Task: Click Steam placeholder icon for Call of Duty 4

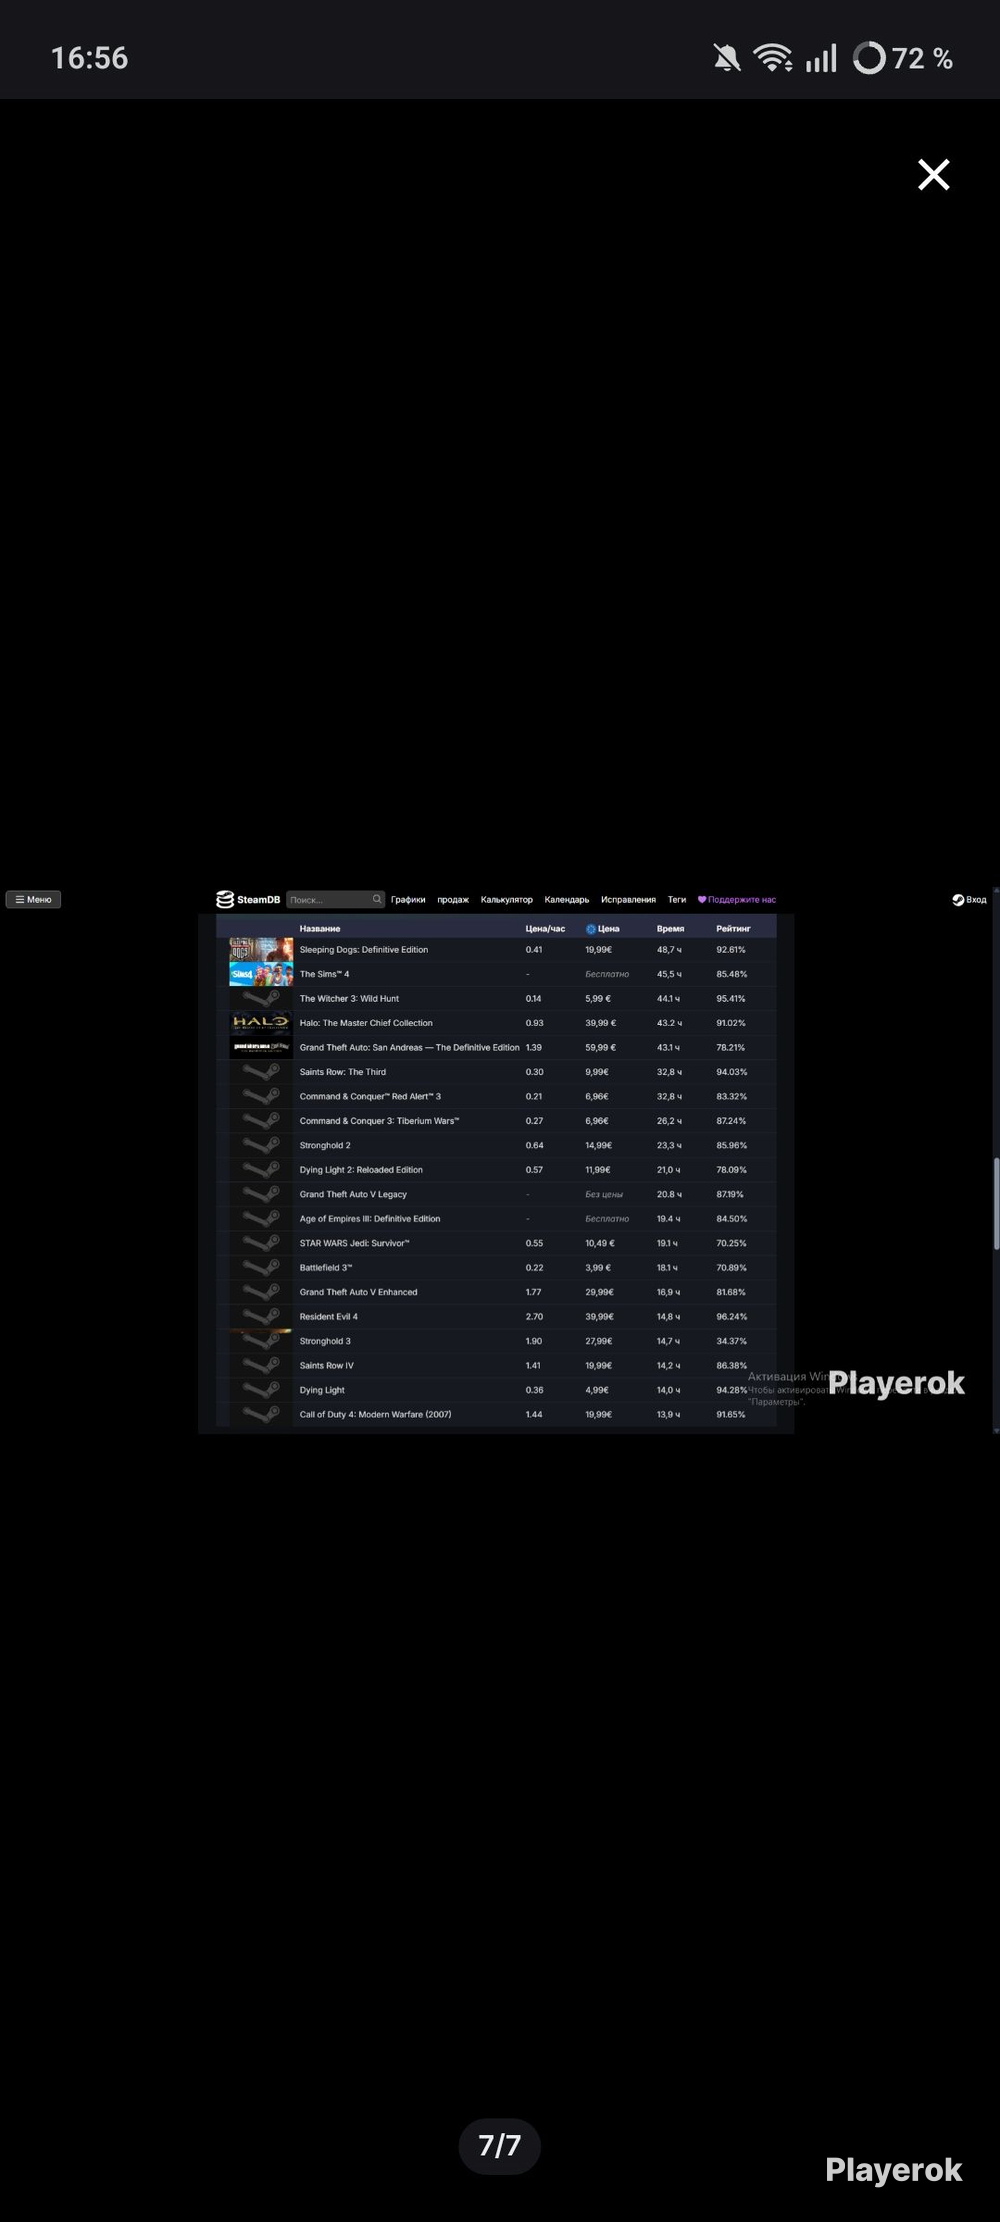Action: click(261, 1414)
